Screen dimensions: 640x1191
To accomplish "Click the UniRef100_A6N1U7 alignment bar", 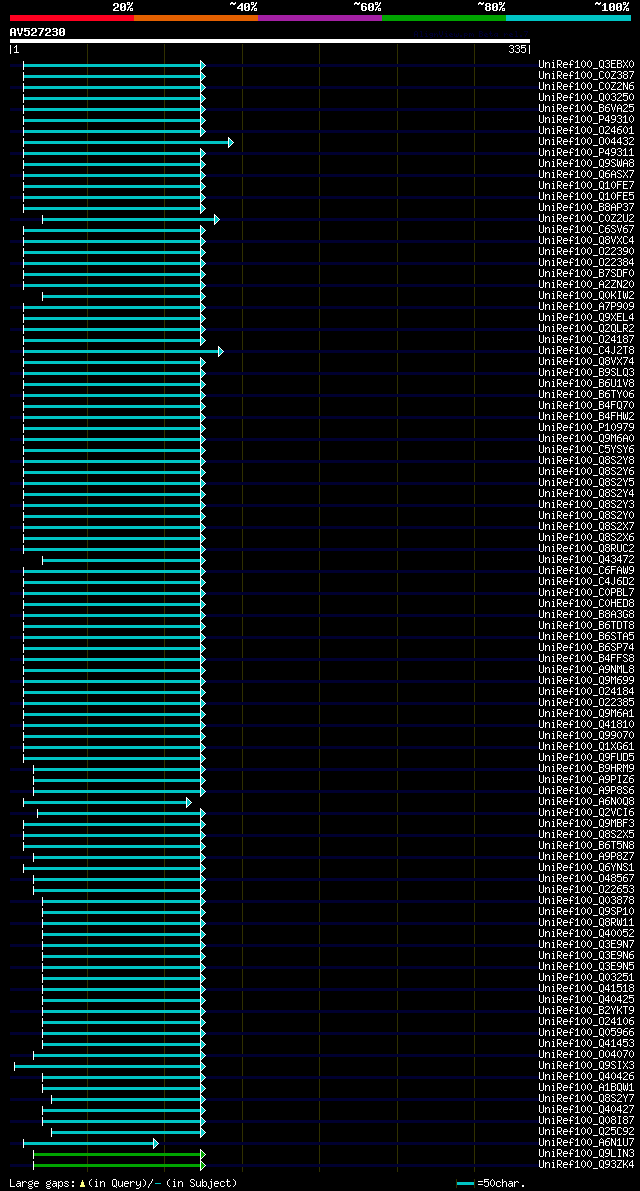I will click(x=90, y=1144).
